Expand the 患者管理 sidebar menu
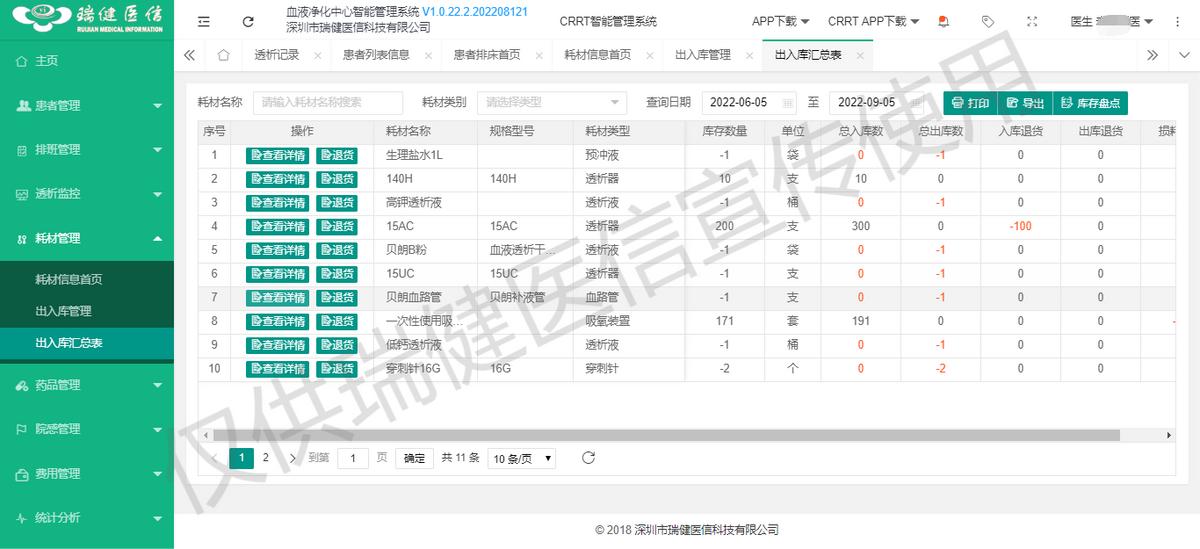This screenshot has height=549, width=1200. (x=87, y=105)
